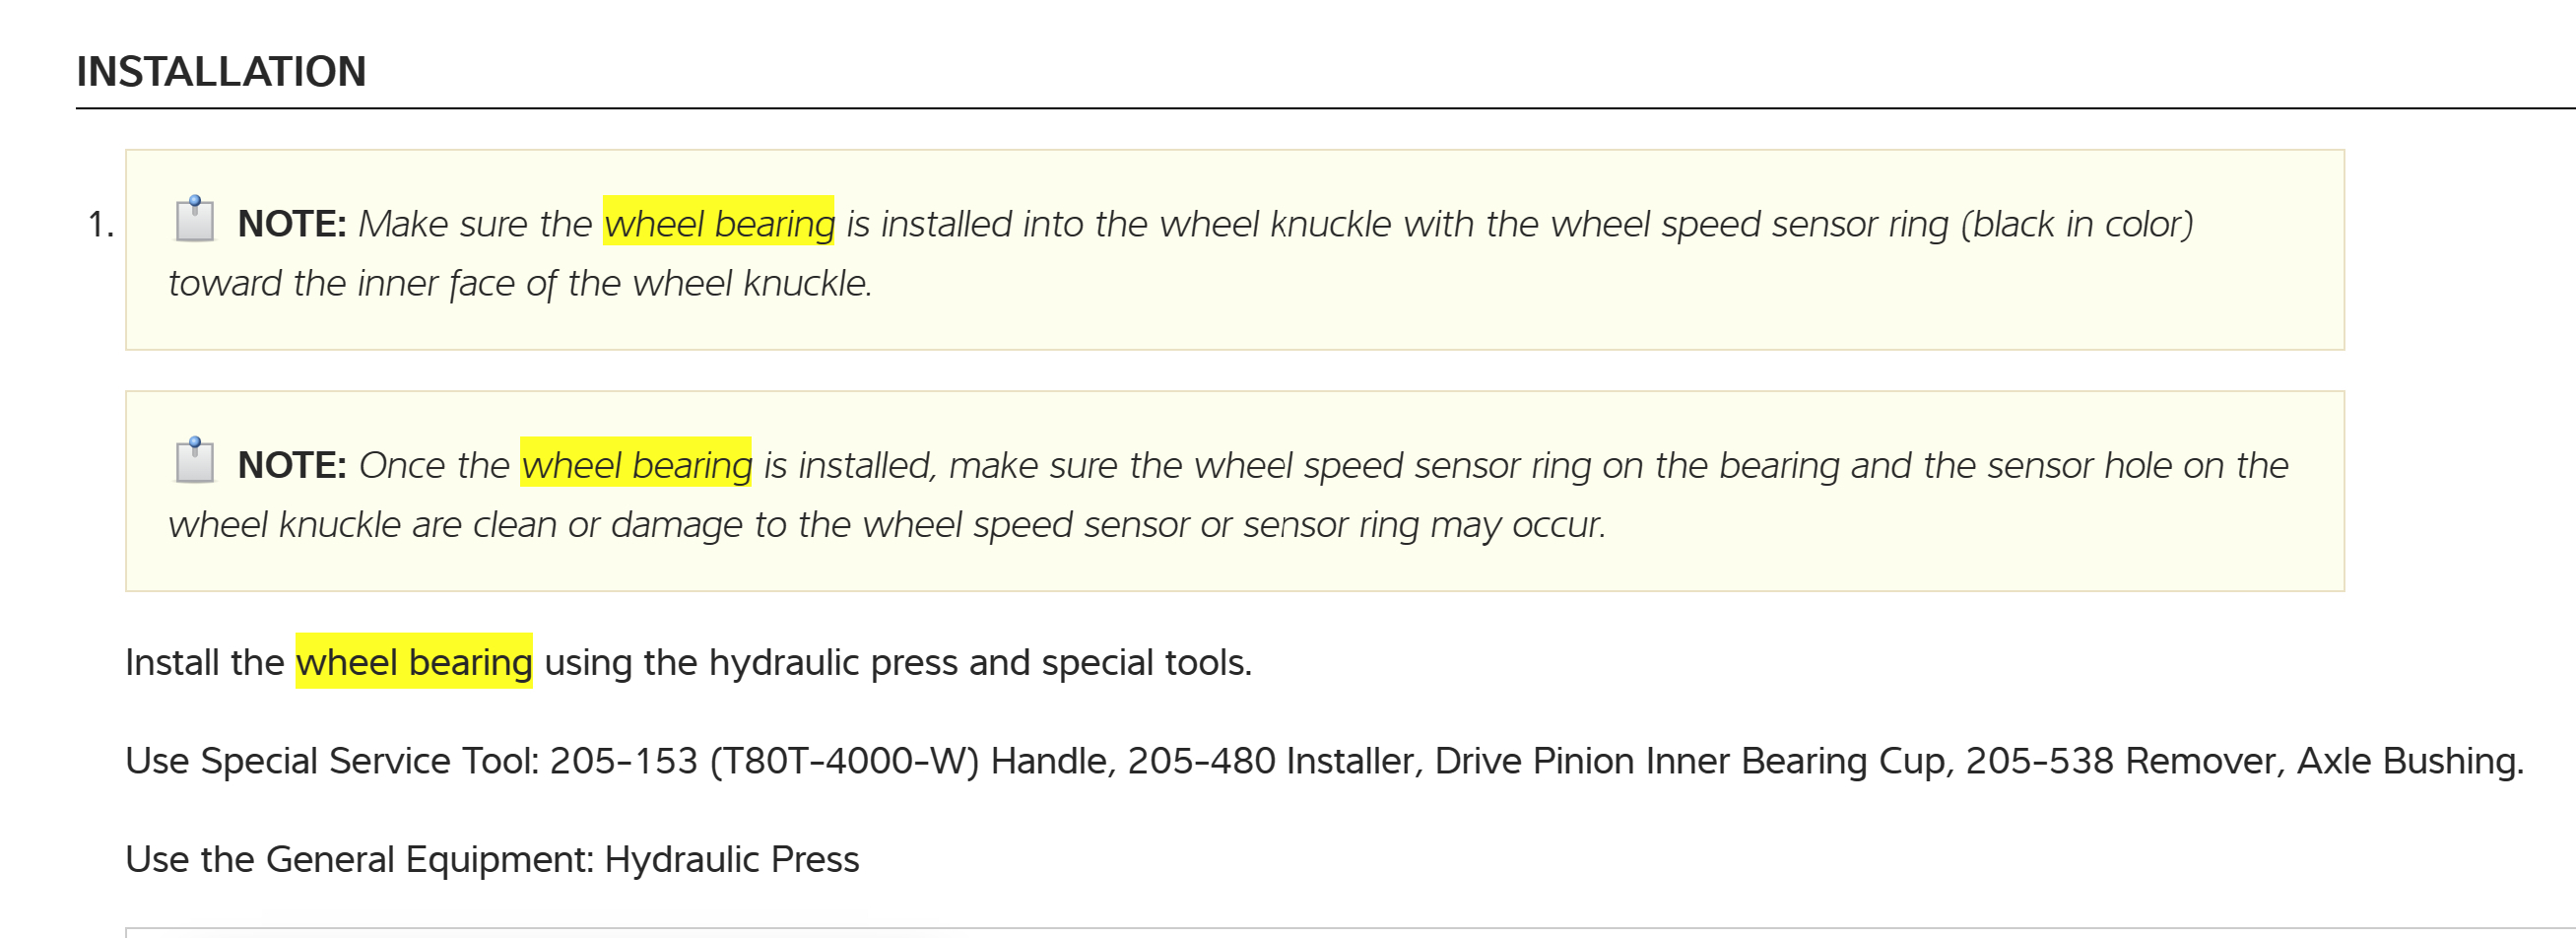
Task: Click the bold NOTE label before 'Make sure'
Action: (291, 224)
